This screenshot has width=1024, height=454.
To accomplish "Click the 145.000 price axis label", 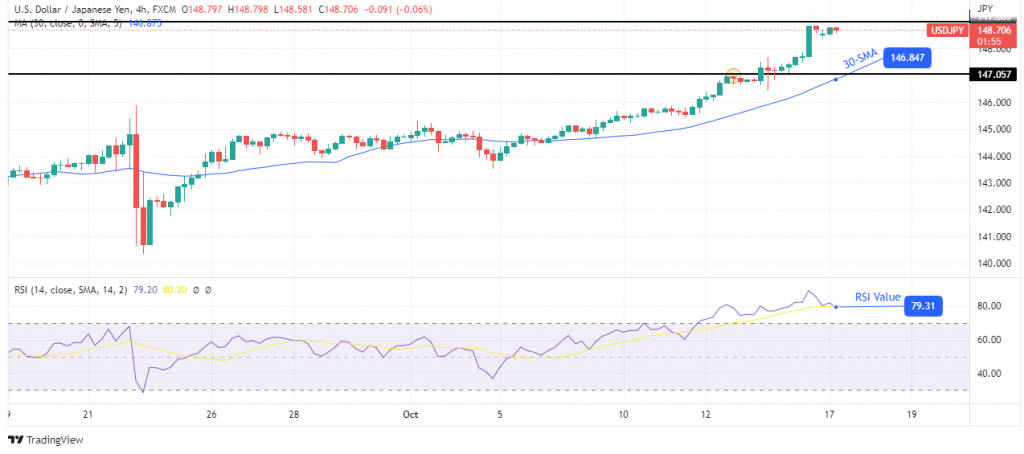I will [x=993, y=129].
